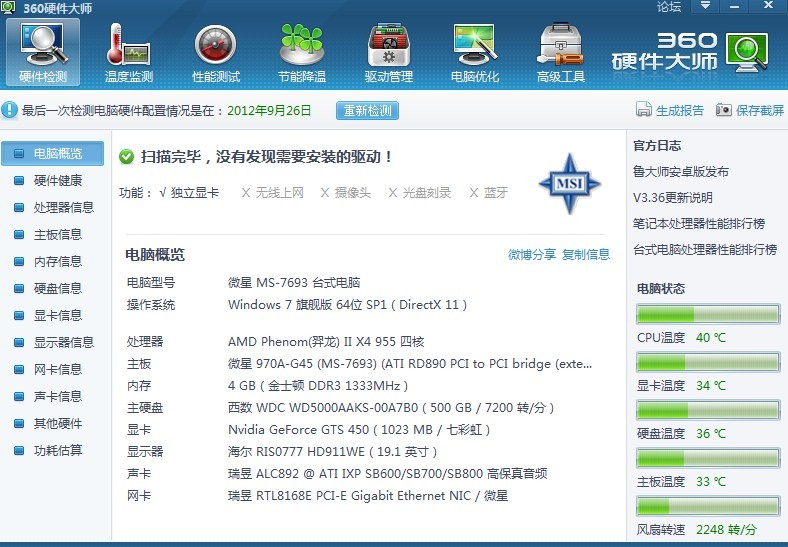Click the Windows 7 旗舰版 operating system value
The image size is (788, 547).
click(347, 305)
